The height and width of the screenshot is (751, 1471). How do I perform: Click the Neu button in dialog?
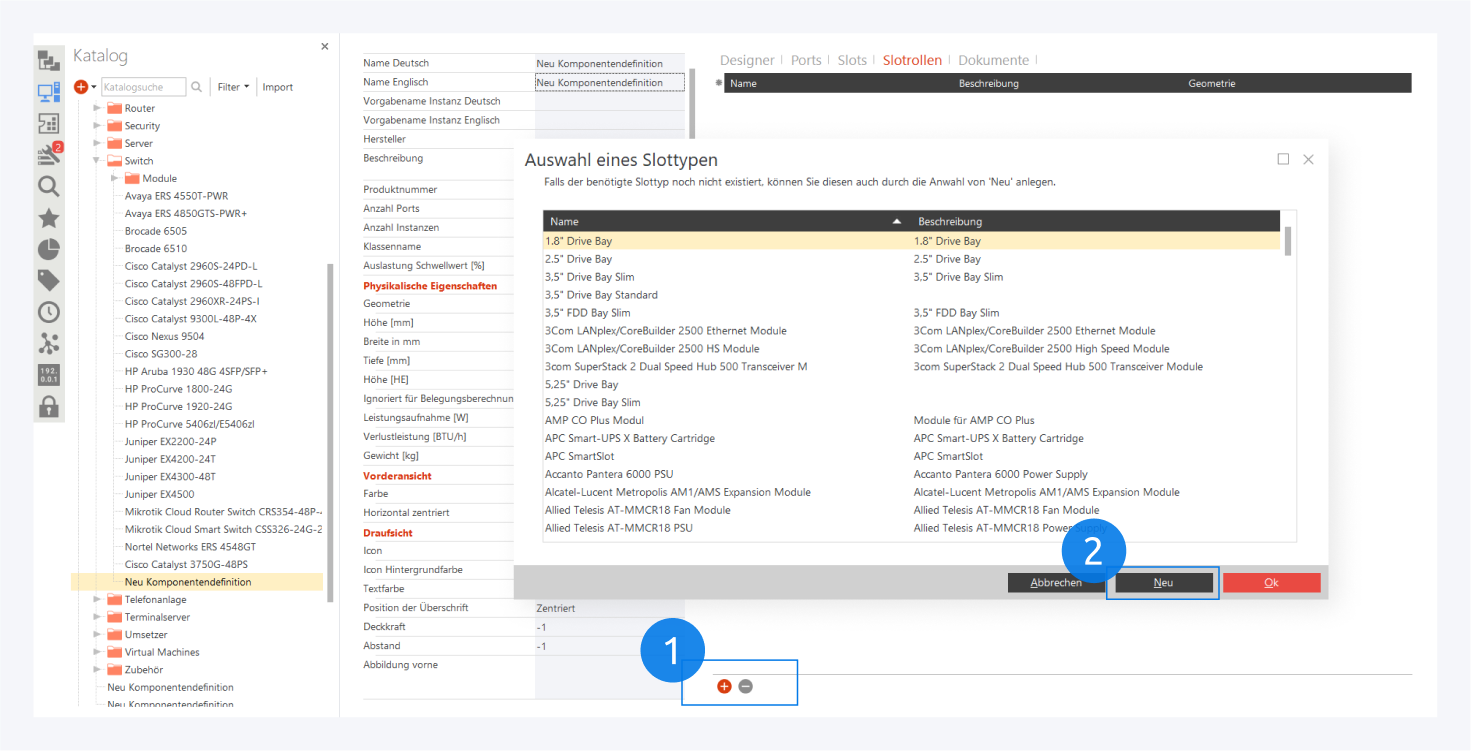tap(1163, 582)
